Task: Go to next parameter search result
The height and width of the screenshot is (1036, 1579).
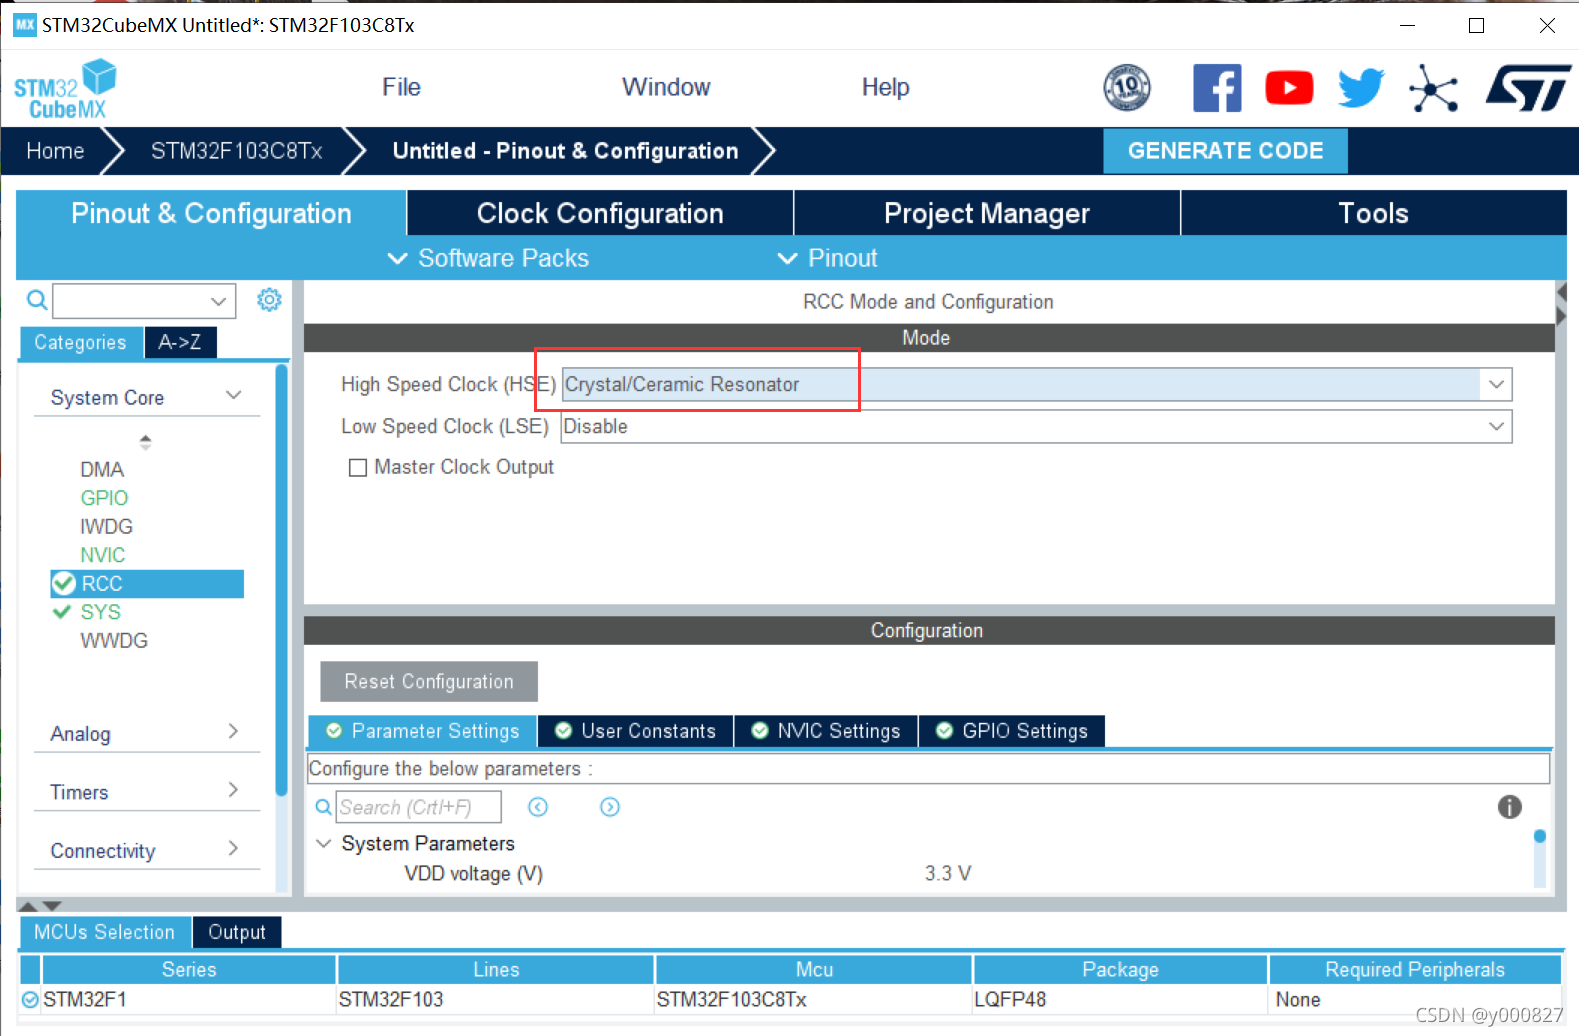Action: tap(610, 807)
